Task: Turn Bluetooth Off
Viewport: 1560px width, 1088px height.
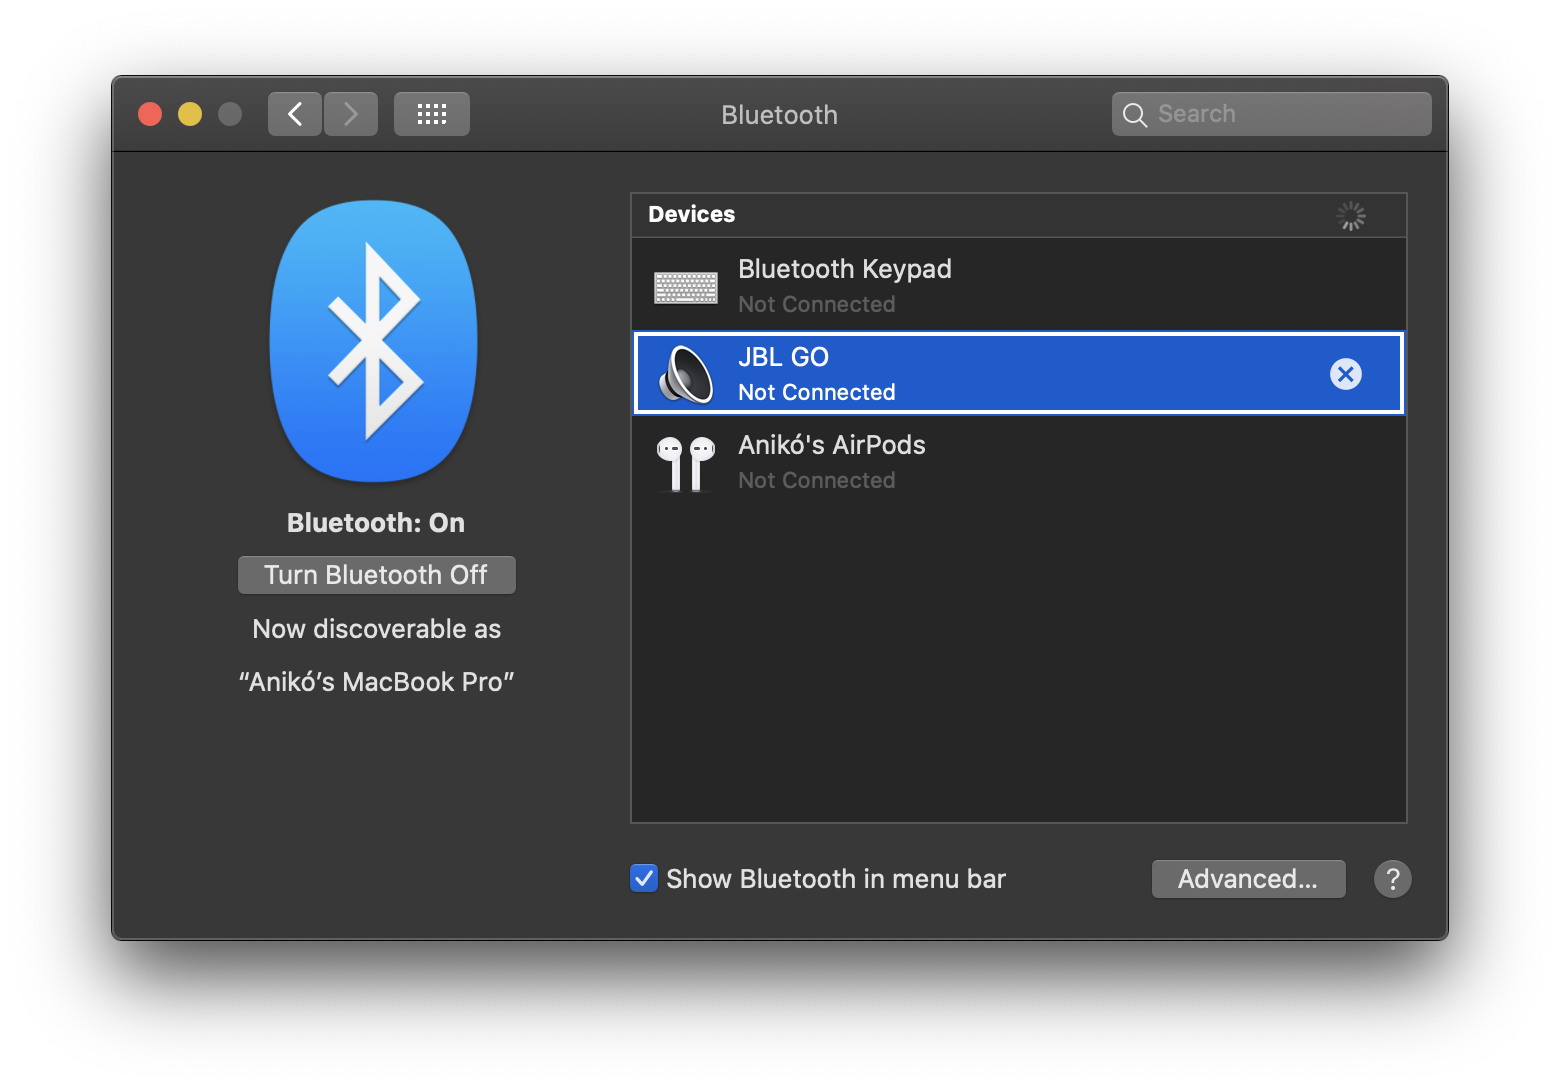Action: click(377, 575)
